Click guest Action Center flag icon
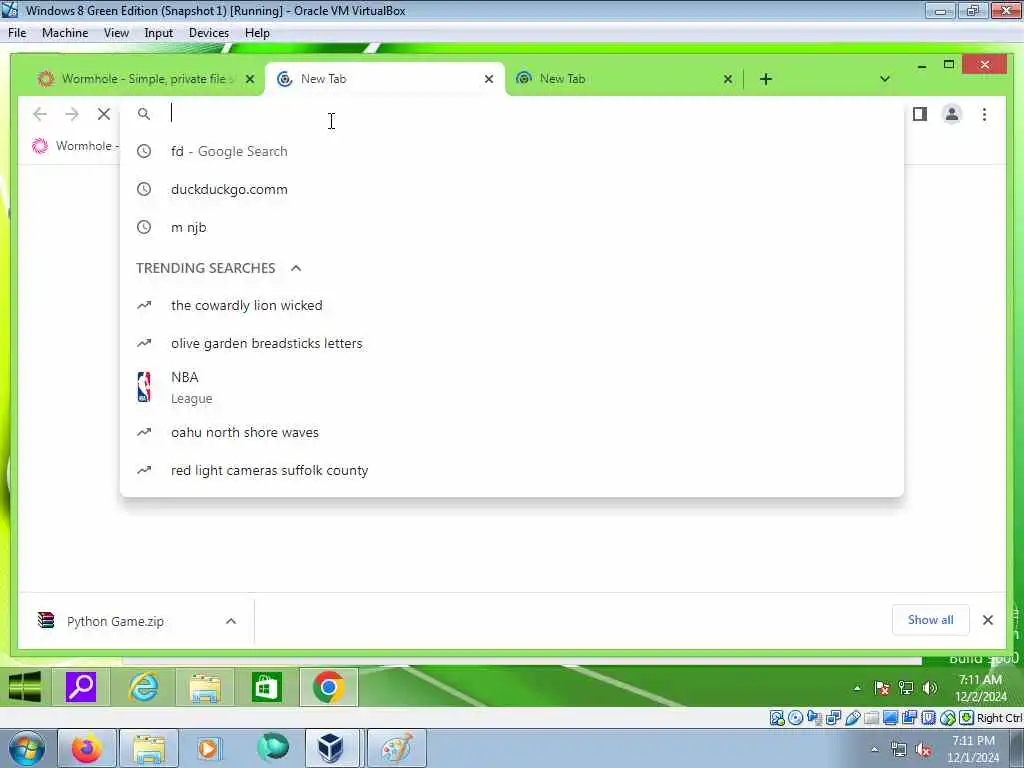This screenshot has height=768, width=1024. [x=882, y=688]
